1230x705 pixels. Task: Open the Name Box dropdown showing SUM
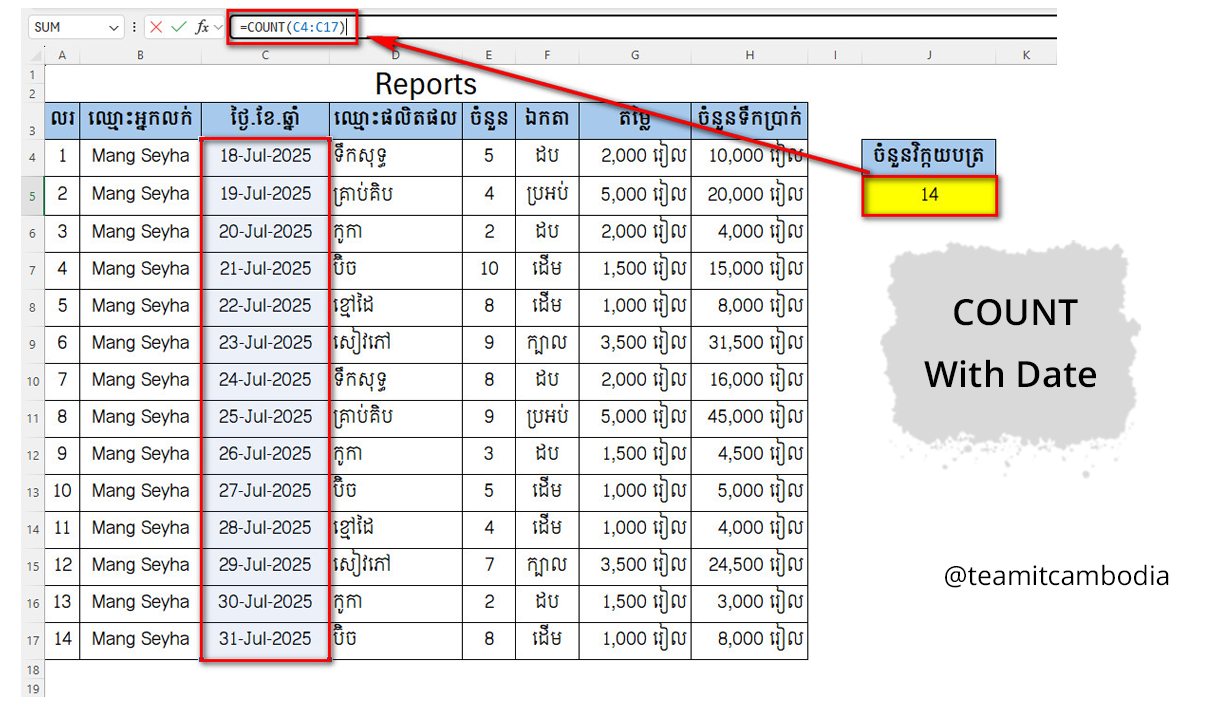pyautogui.click(x=113, y=28)
